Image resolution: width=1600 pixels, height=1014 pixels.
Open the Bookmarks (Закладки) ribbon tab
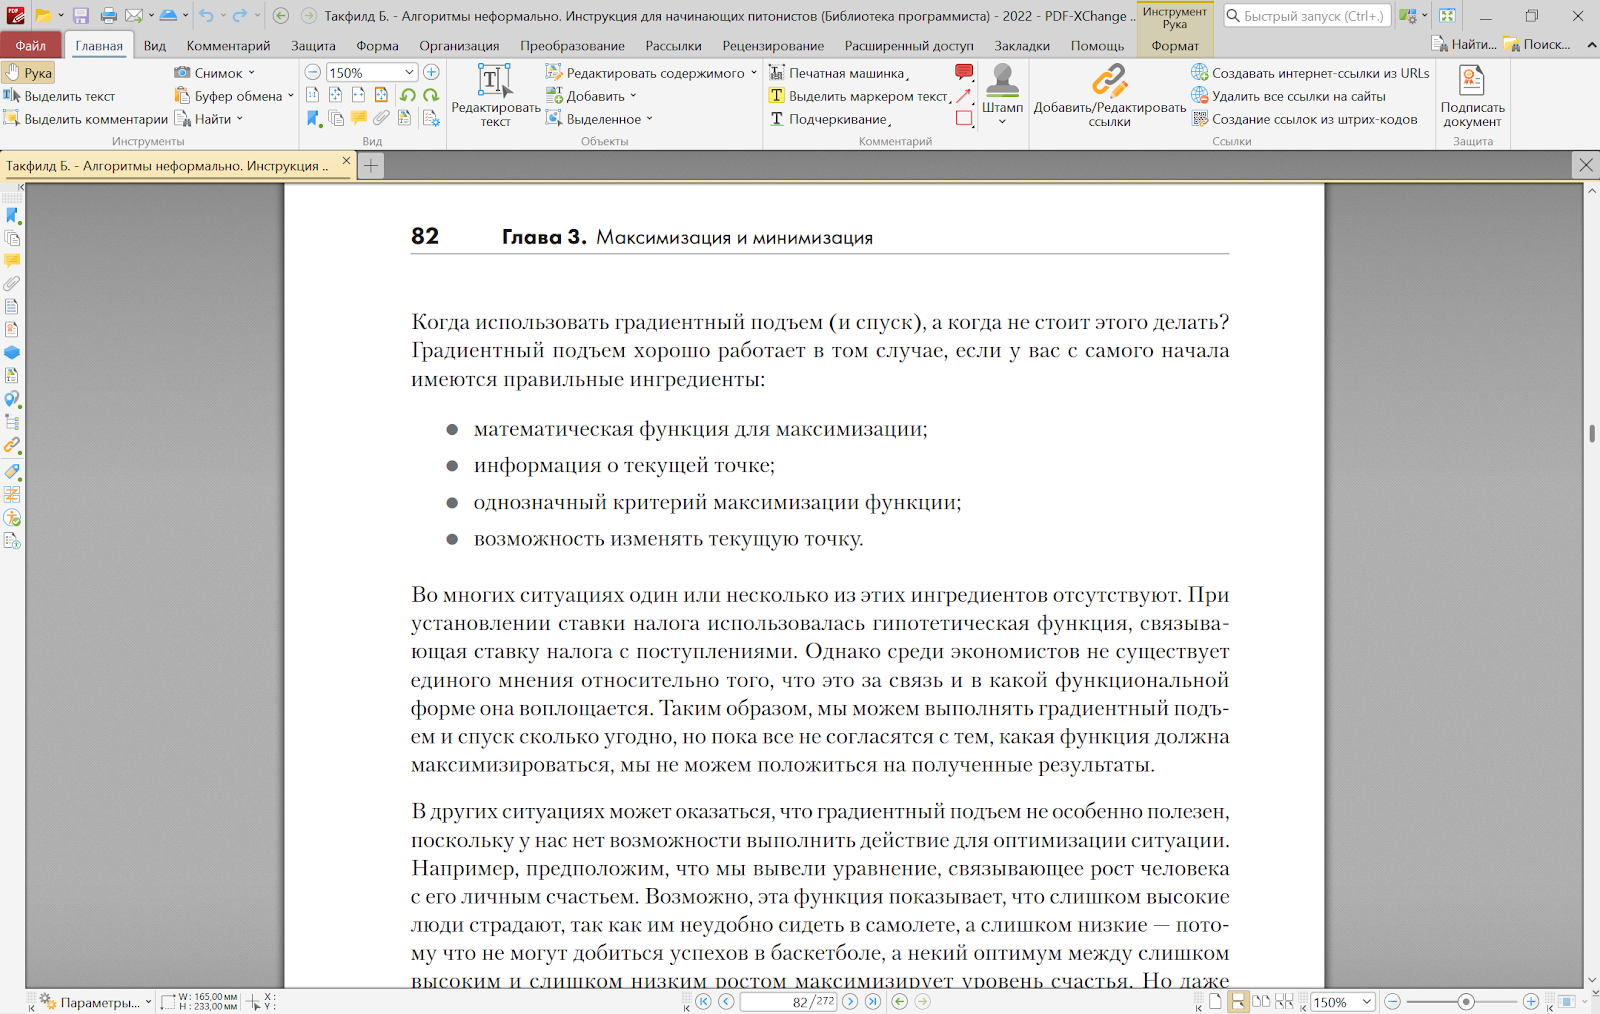[1022, 45]
